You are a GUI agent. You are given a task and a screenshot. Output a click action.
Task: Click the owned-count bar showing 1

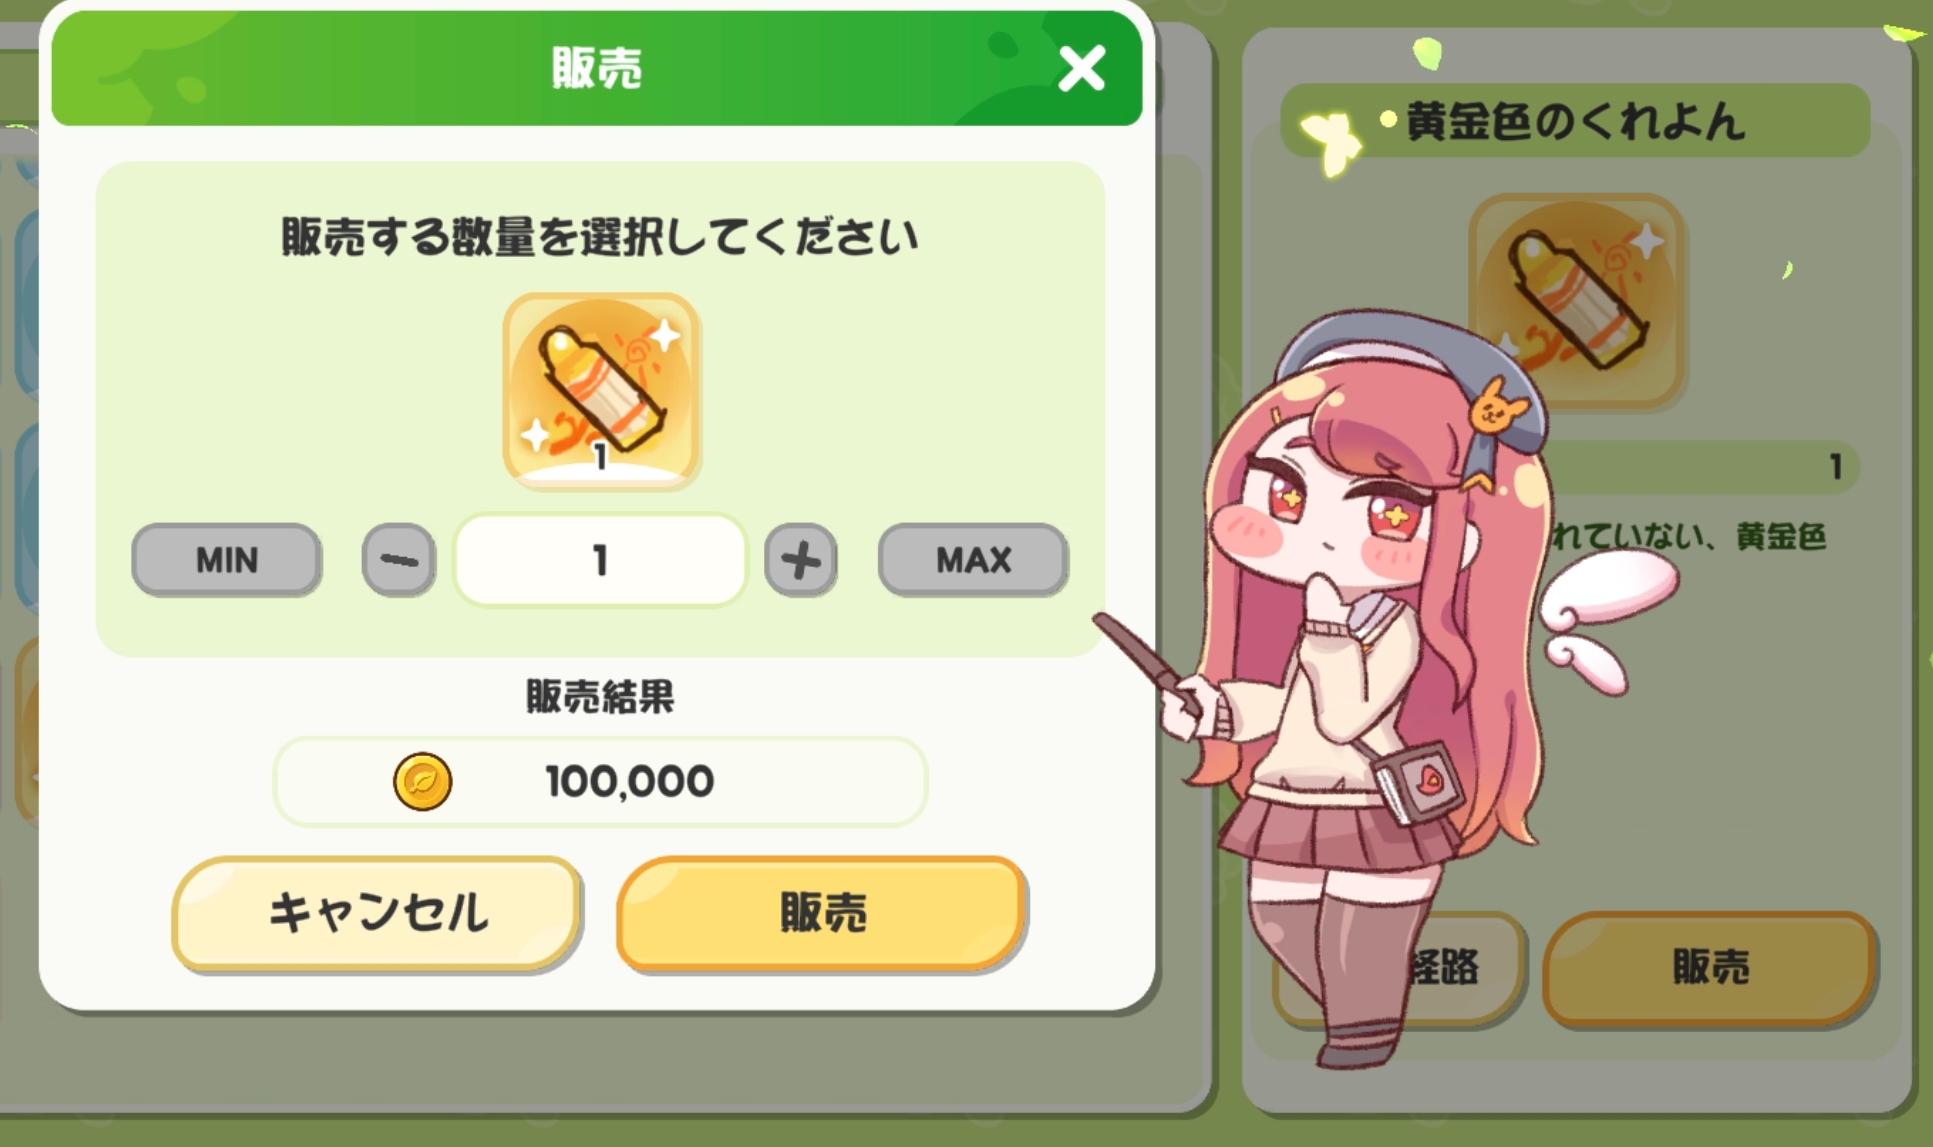click(1700, 467)
